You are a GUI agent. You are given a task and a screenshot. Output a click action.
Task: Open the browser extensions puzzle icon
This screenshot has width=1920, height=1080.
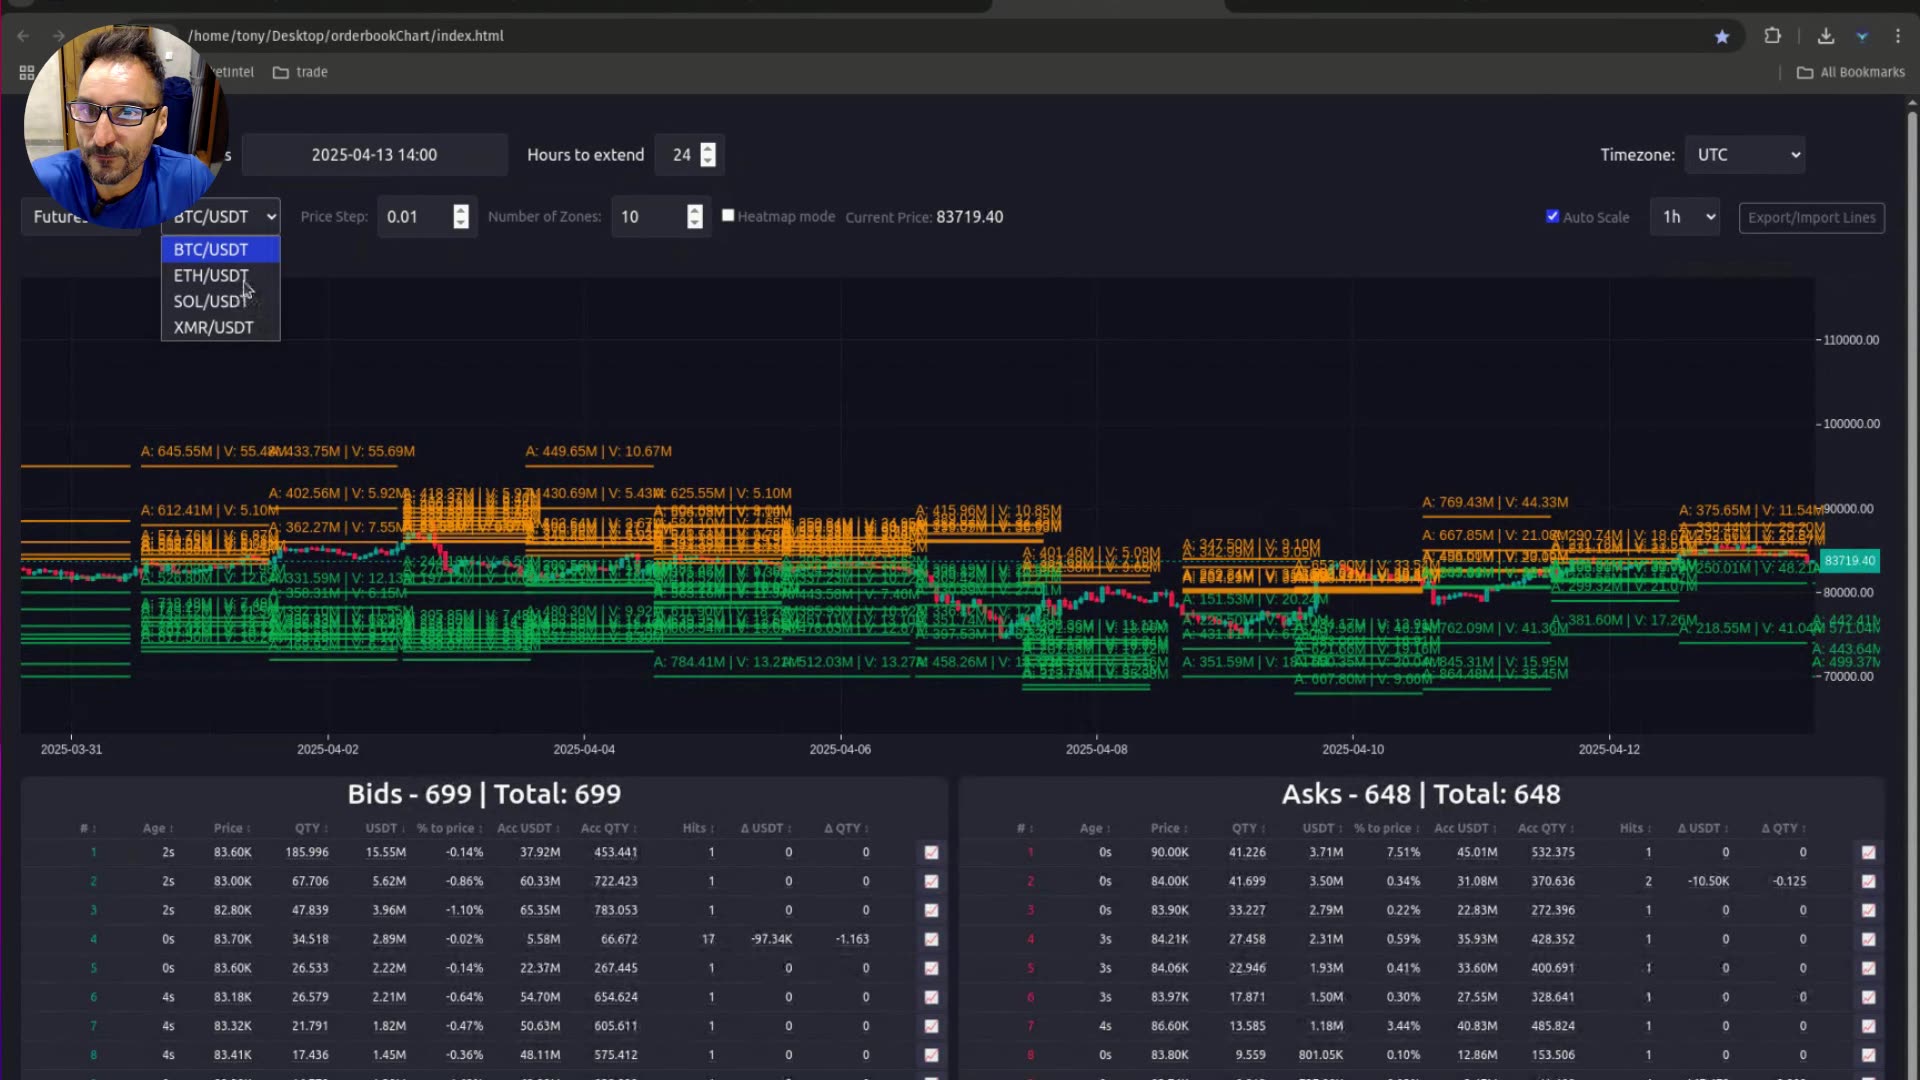[x=1772, y=36]
